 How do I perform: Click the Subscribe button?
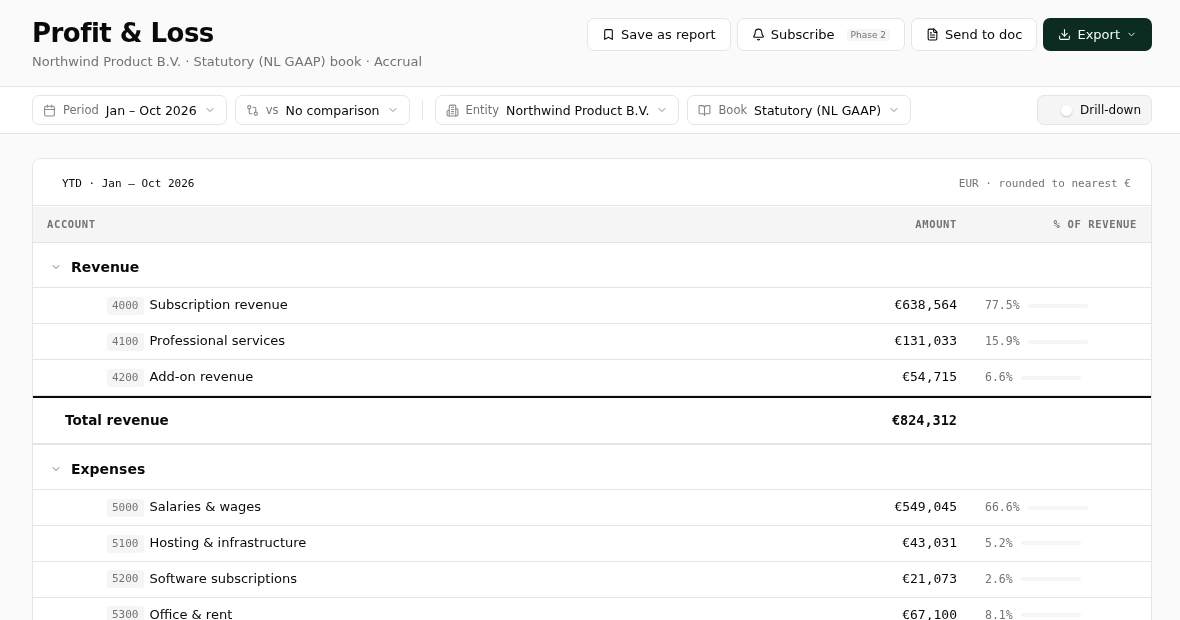coord(820,35)
